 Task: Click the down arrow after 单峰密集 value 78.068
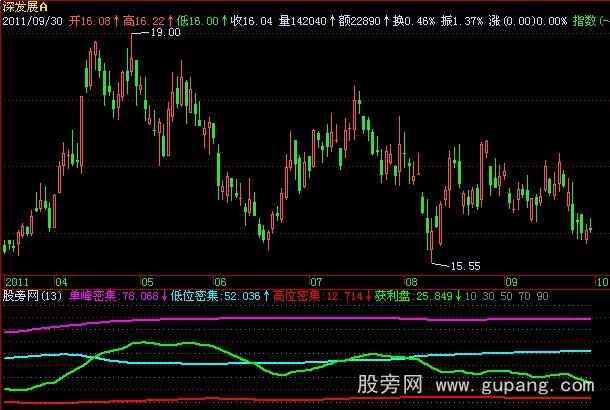click(x=165, y=296)
